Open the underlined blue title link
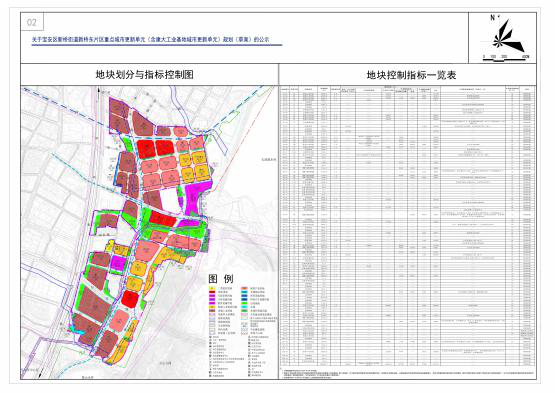555x393 pixels. click(151, 40)
